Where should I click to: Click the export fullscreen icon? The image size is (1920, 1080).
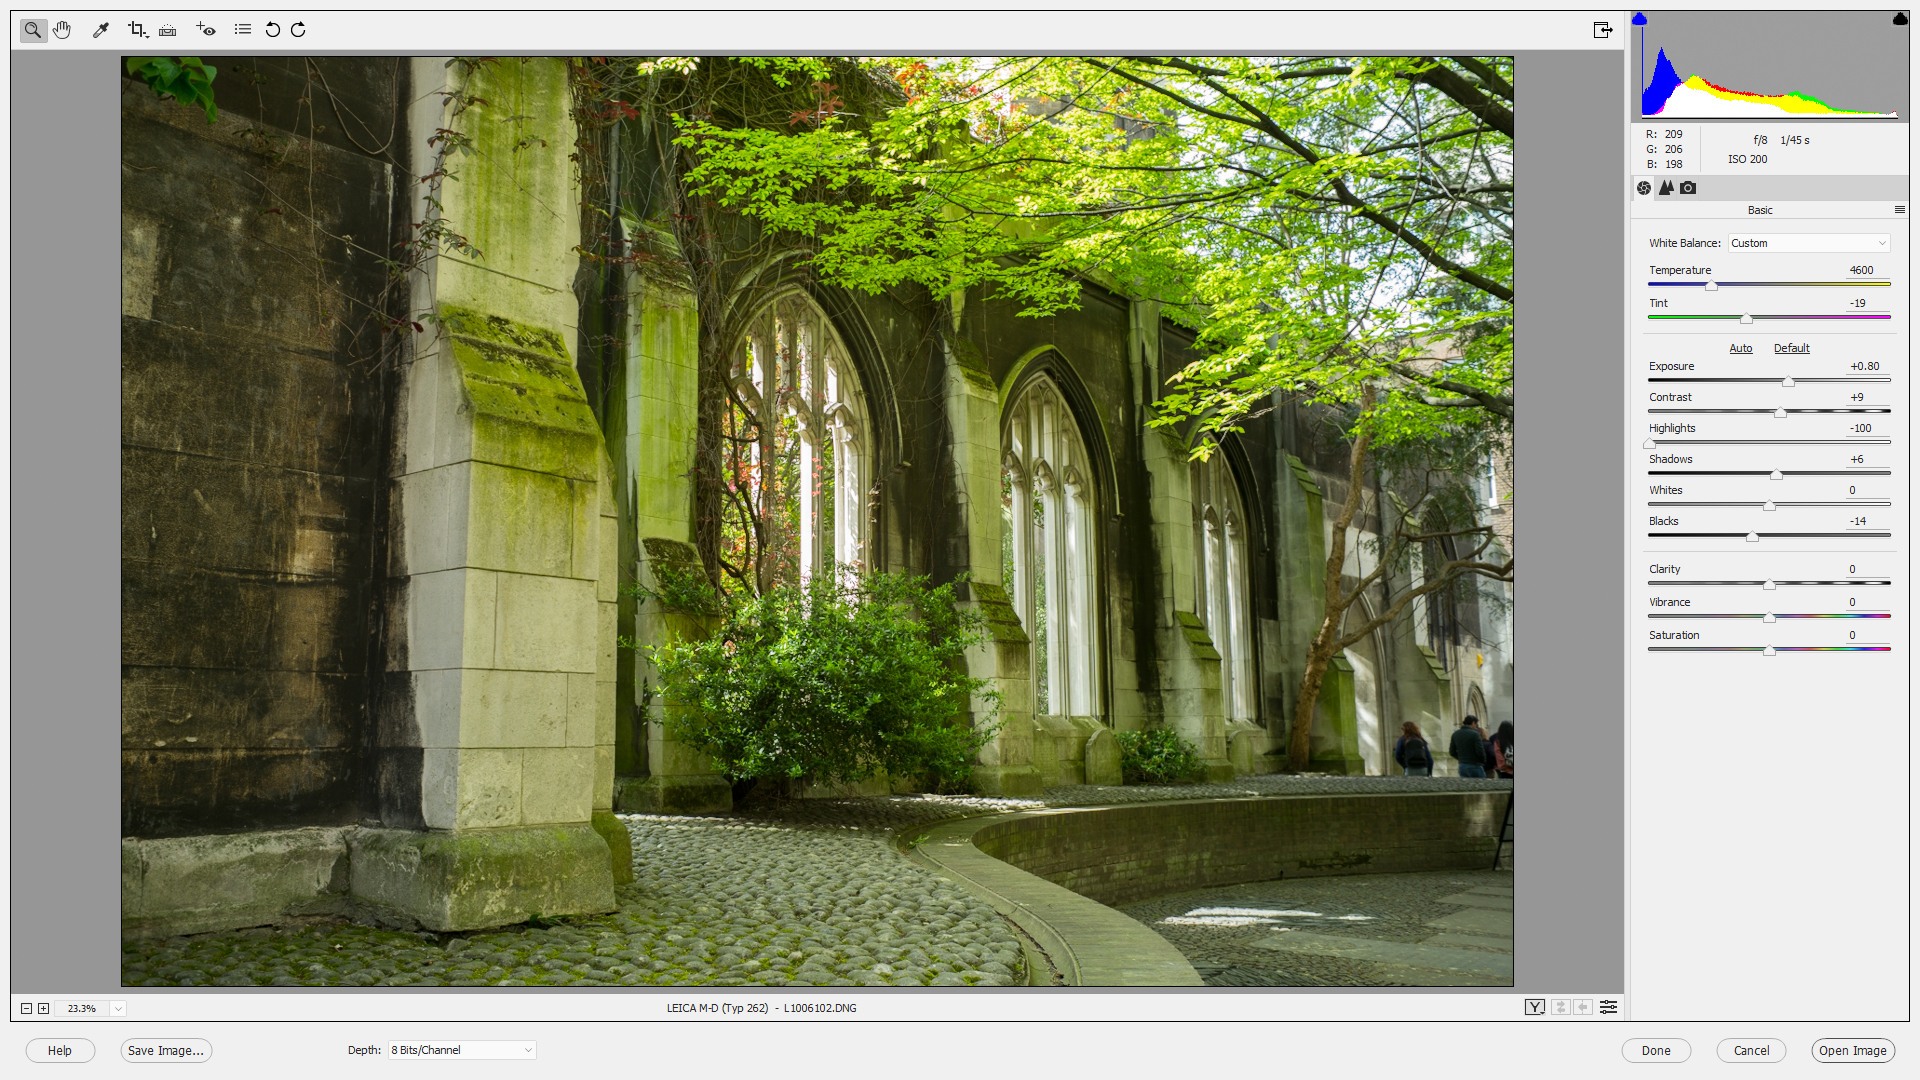(1602, 30)
